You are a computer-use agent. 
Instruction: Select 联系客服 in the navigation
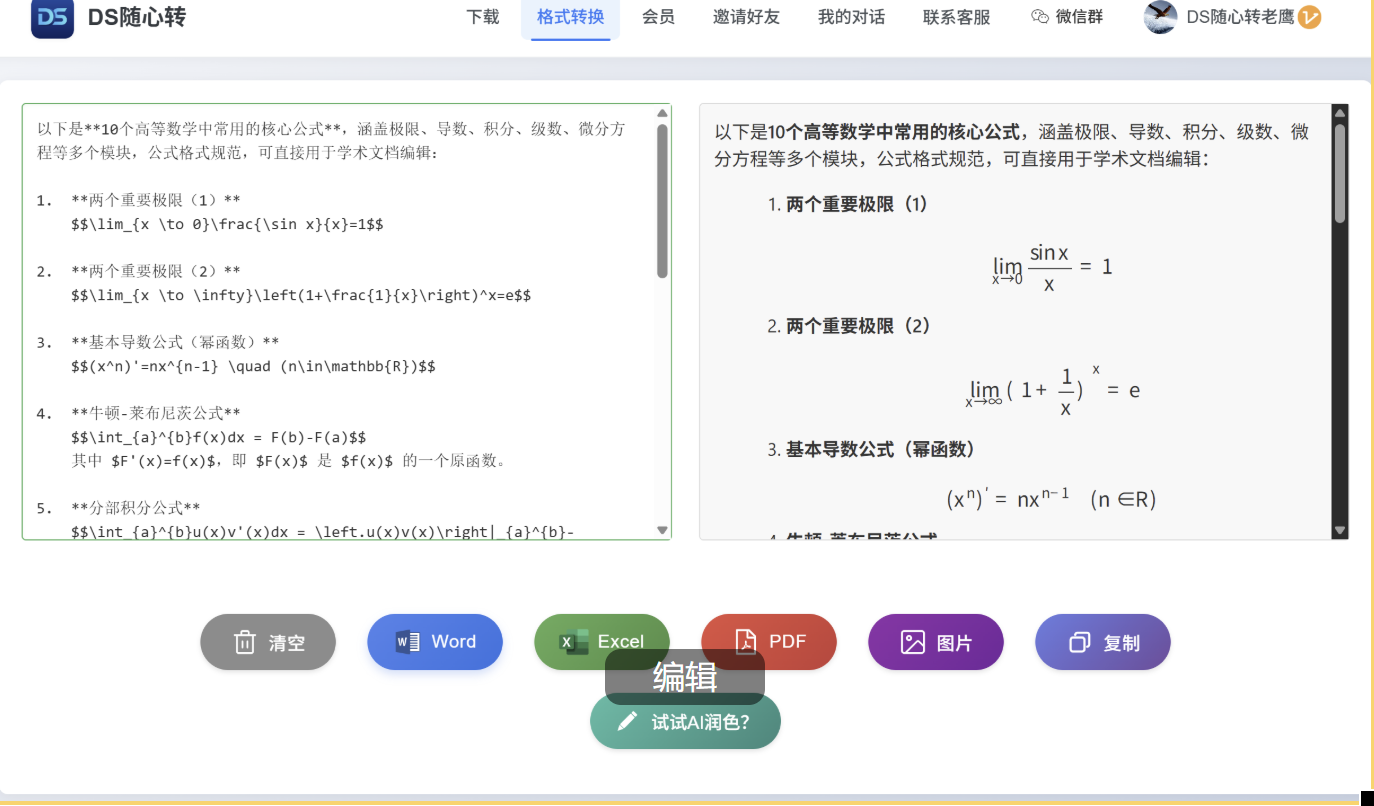coord(957,17)
